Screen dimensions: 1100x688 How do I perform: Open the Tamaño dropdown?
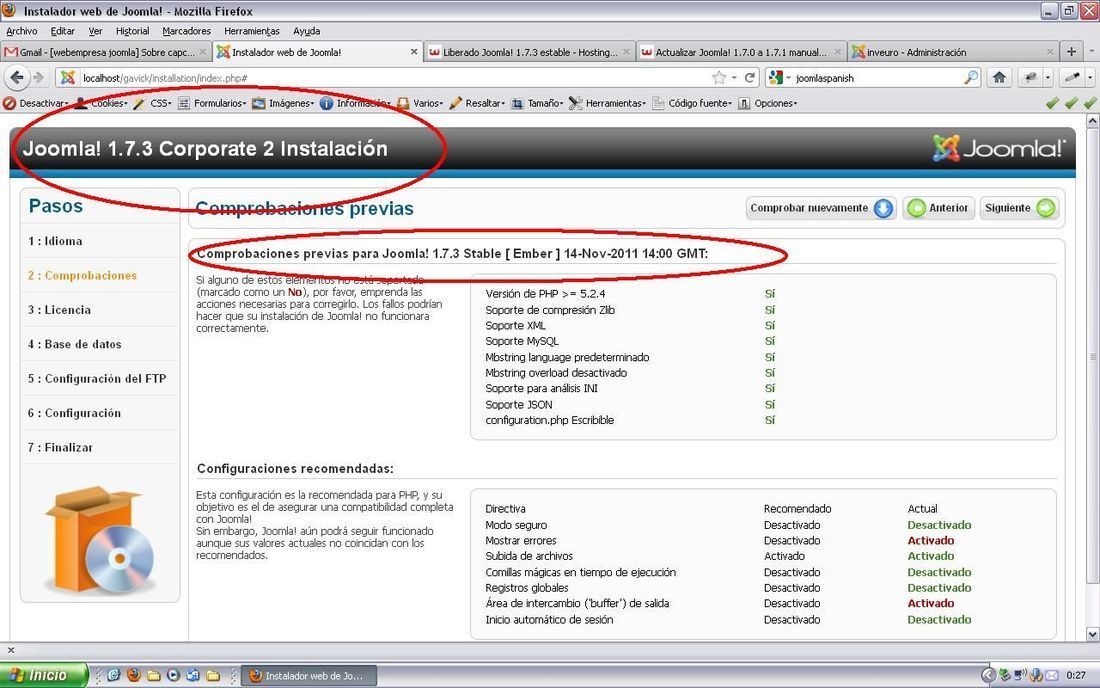point(537,103)
